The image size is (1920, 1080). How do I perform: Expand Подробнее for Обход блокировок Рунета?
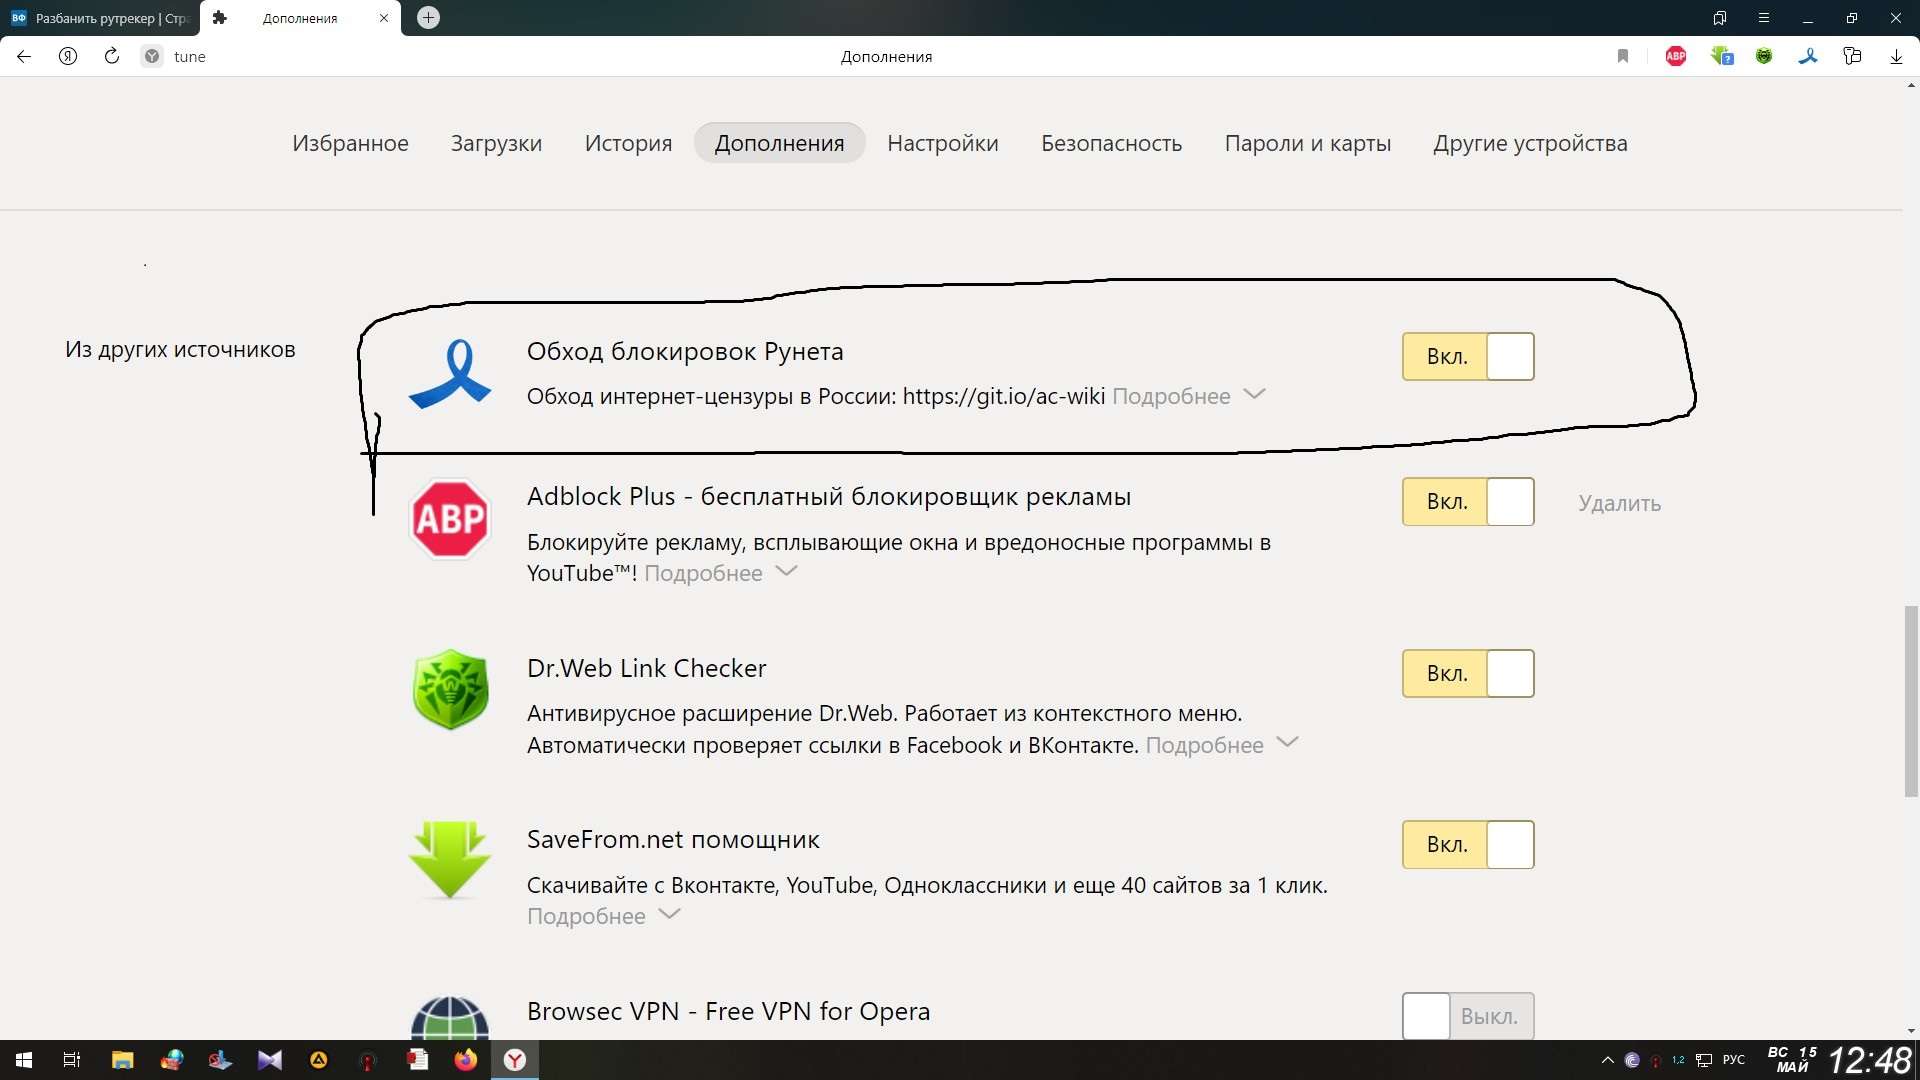tap(1188, 396)
